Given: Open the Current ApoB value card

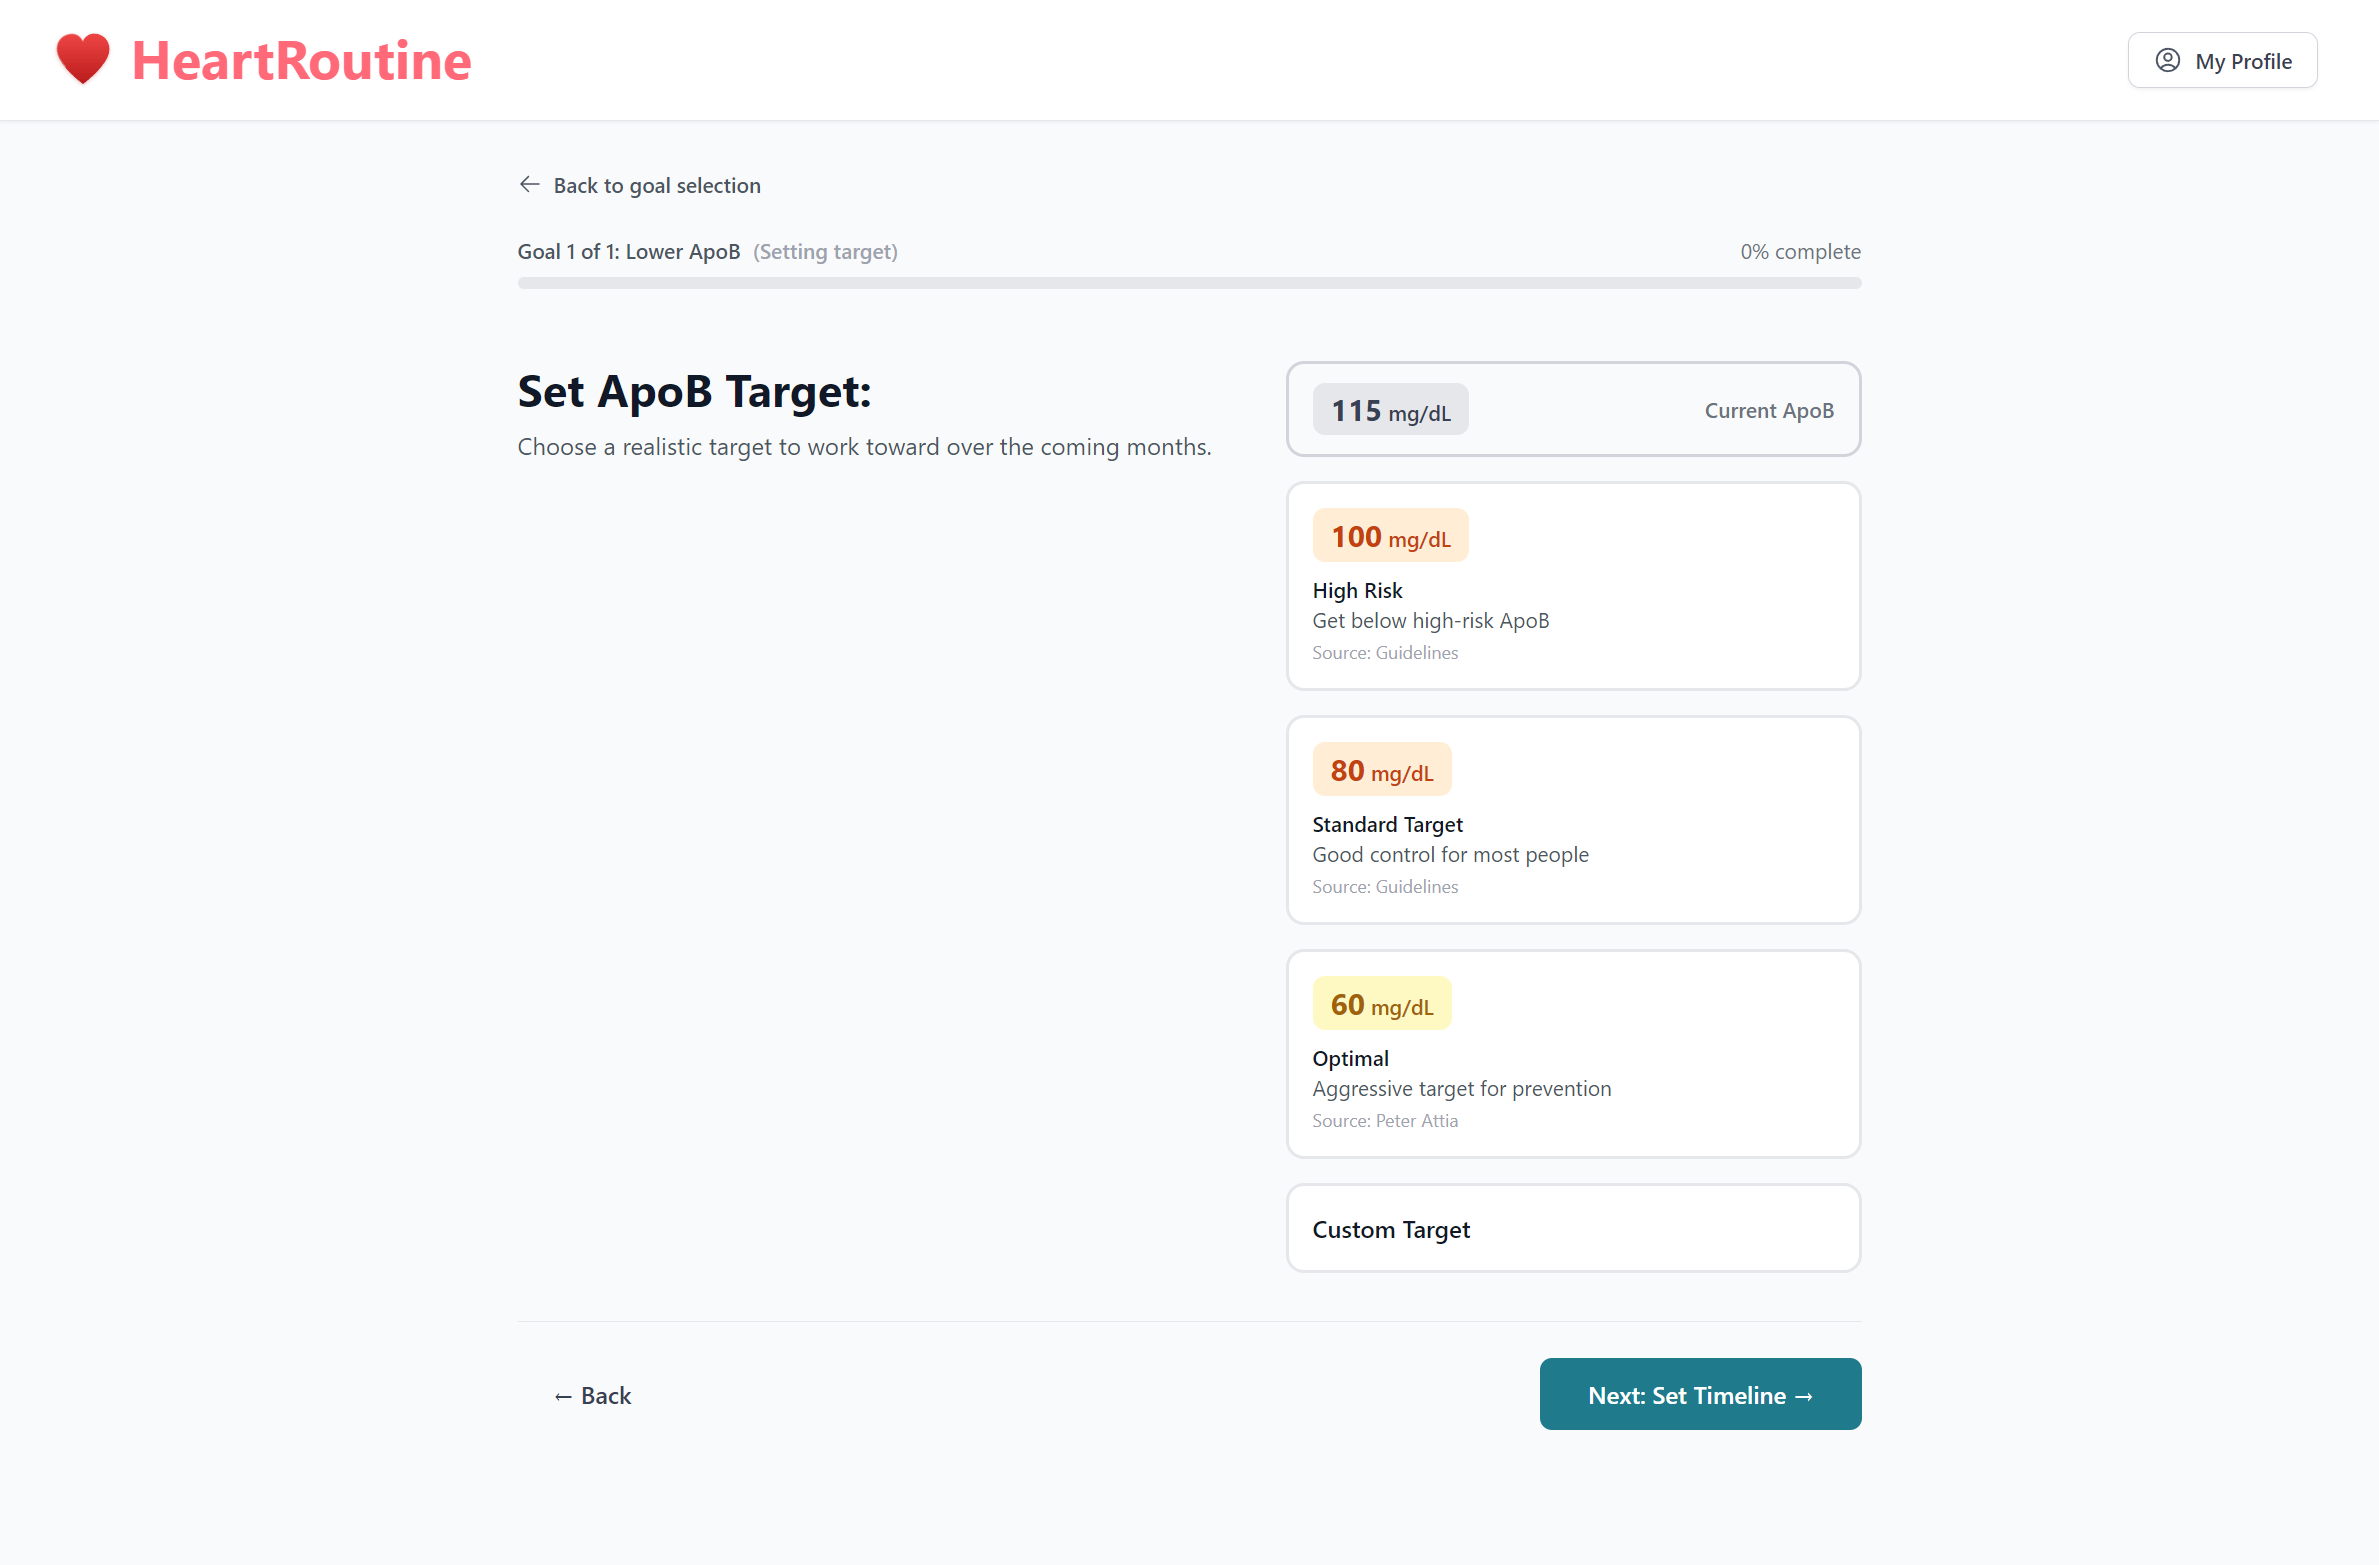Looking at the screenshot, I should pos(1573,409).
